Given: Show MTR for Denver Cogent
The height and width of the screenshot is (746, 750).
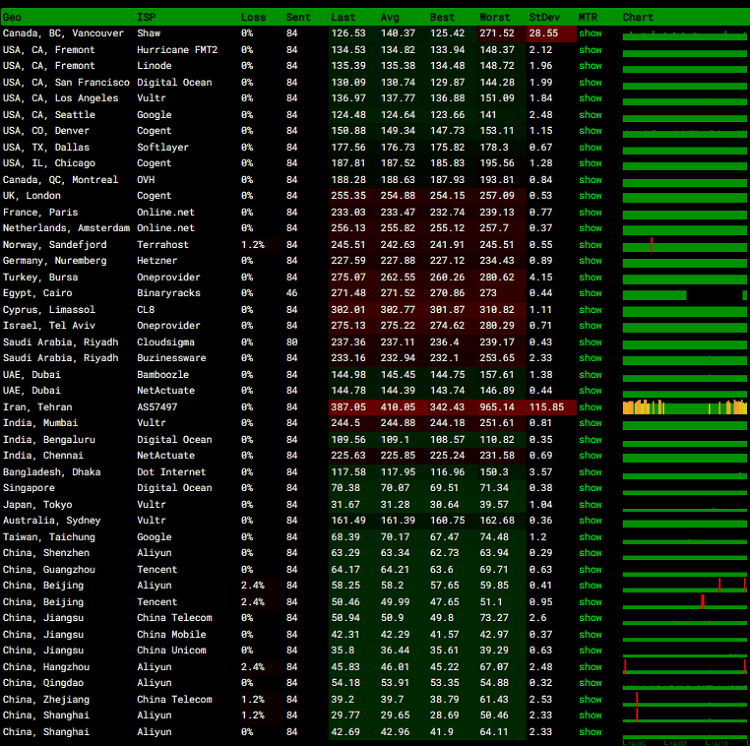Looking at the screenshot, I should (x=590, y=131).
